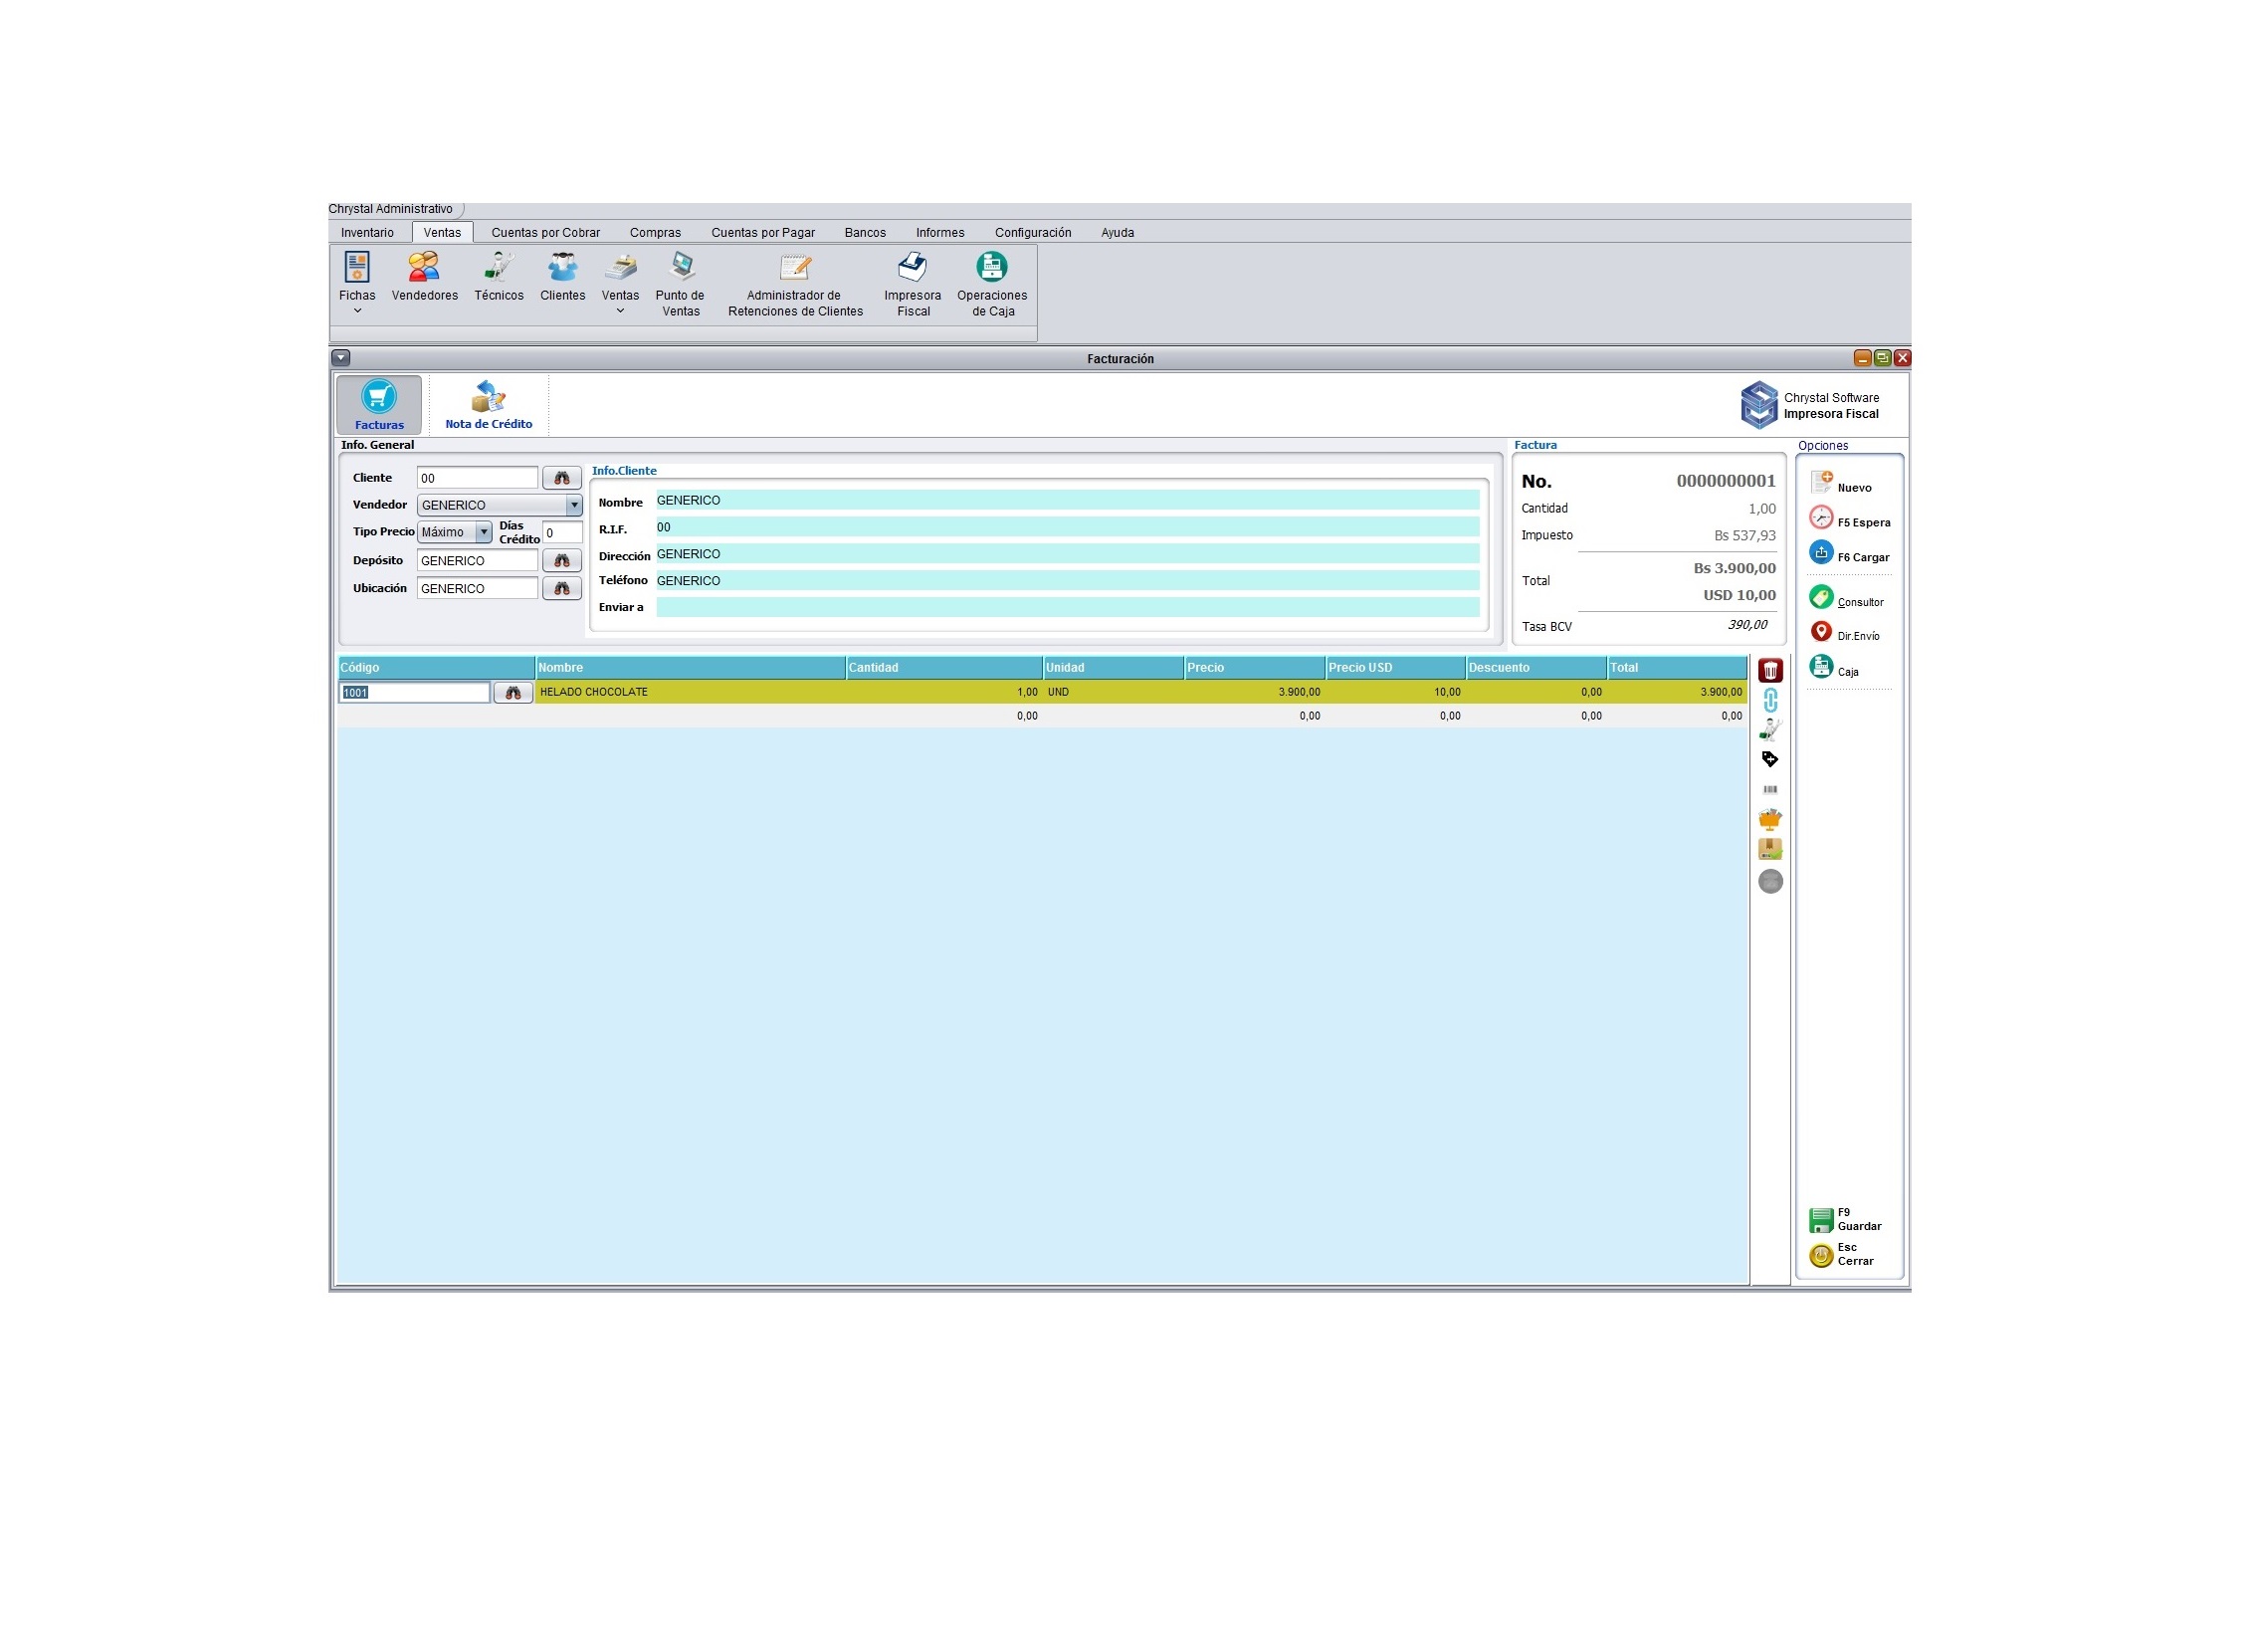Open the Vendedor GENERICO dropdown
This screenshot has width=2251, height=1652.
[574, 506]
